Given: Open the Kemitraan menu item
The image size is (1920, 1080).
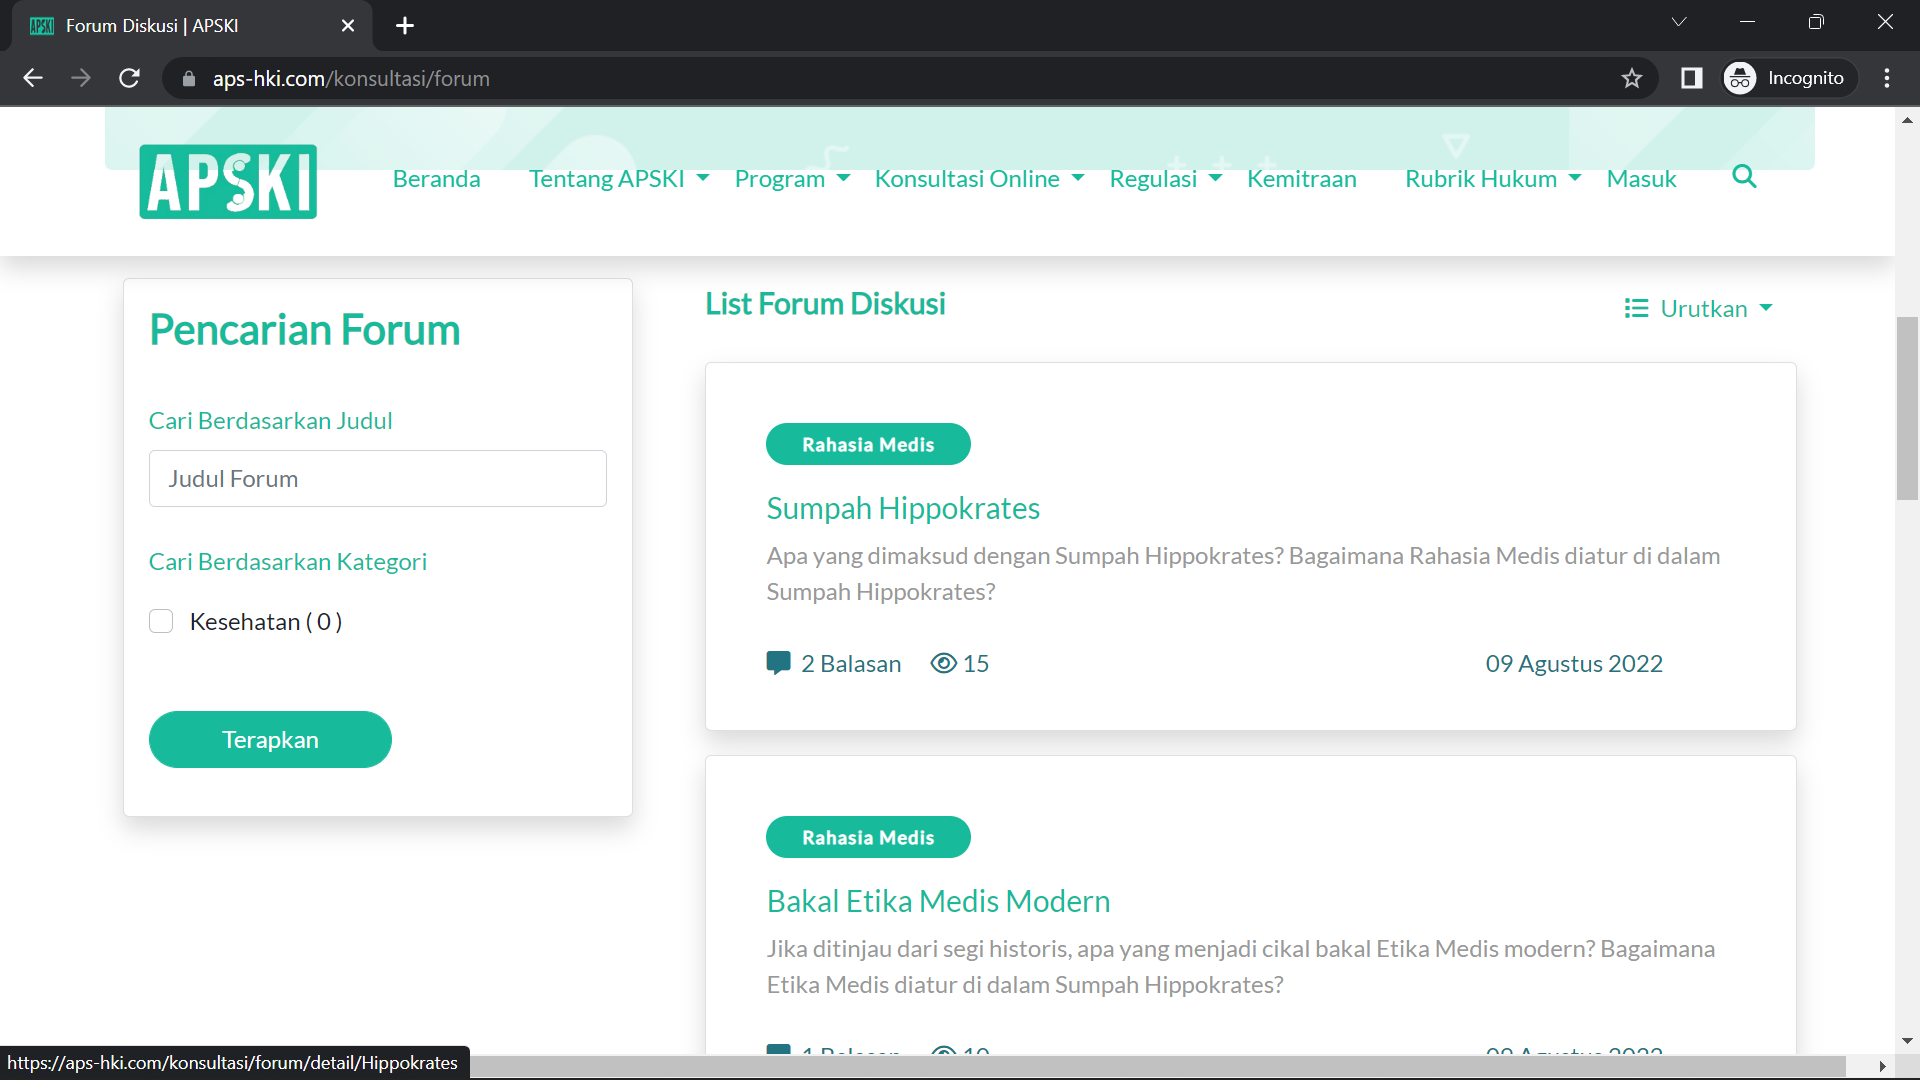Looking at the screenshot, I should (x=1301, y=179).
